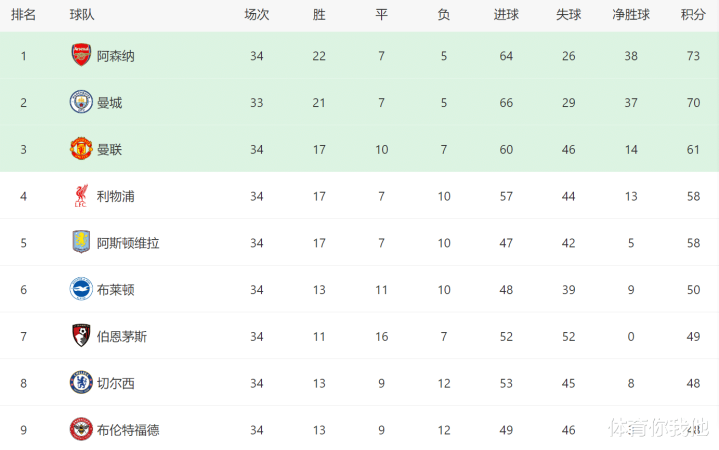Click the Manchester City club crest

tap(81, 102)
